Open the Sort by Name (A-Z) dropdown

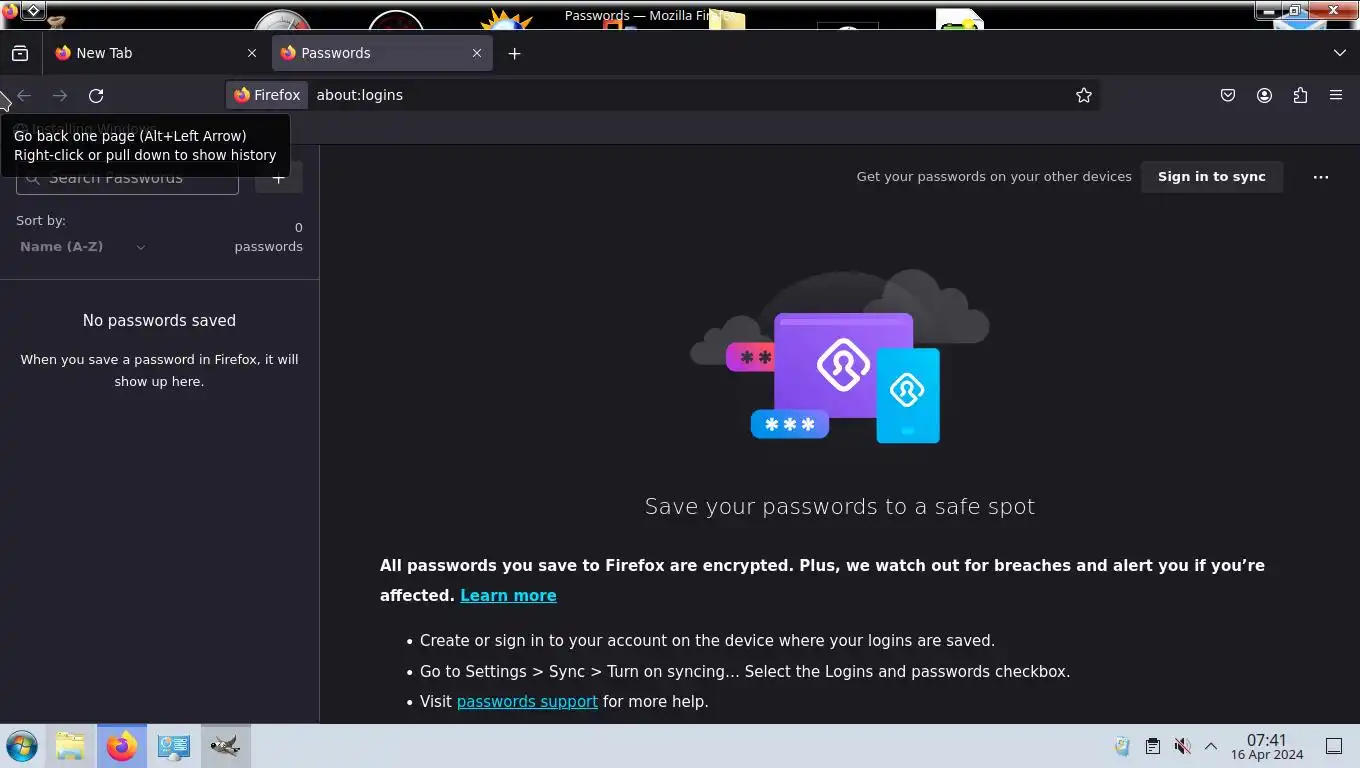pos(82,247)
